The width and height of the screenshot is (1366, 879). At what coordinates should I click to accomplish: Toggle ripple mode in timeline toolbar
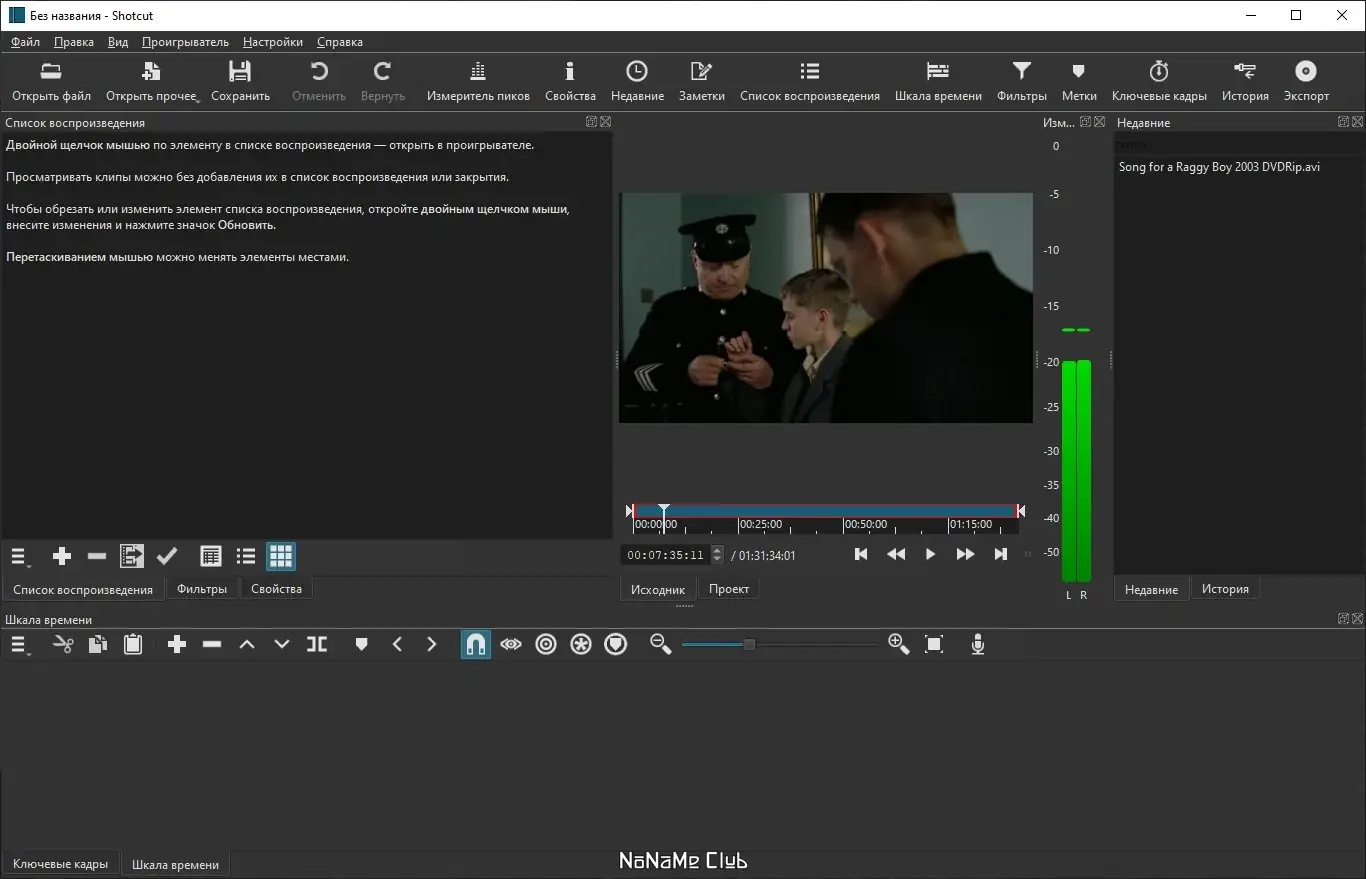(546, 645)
